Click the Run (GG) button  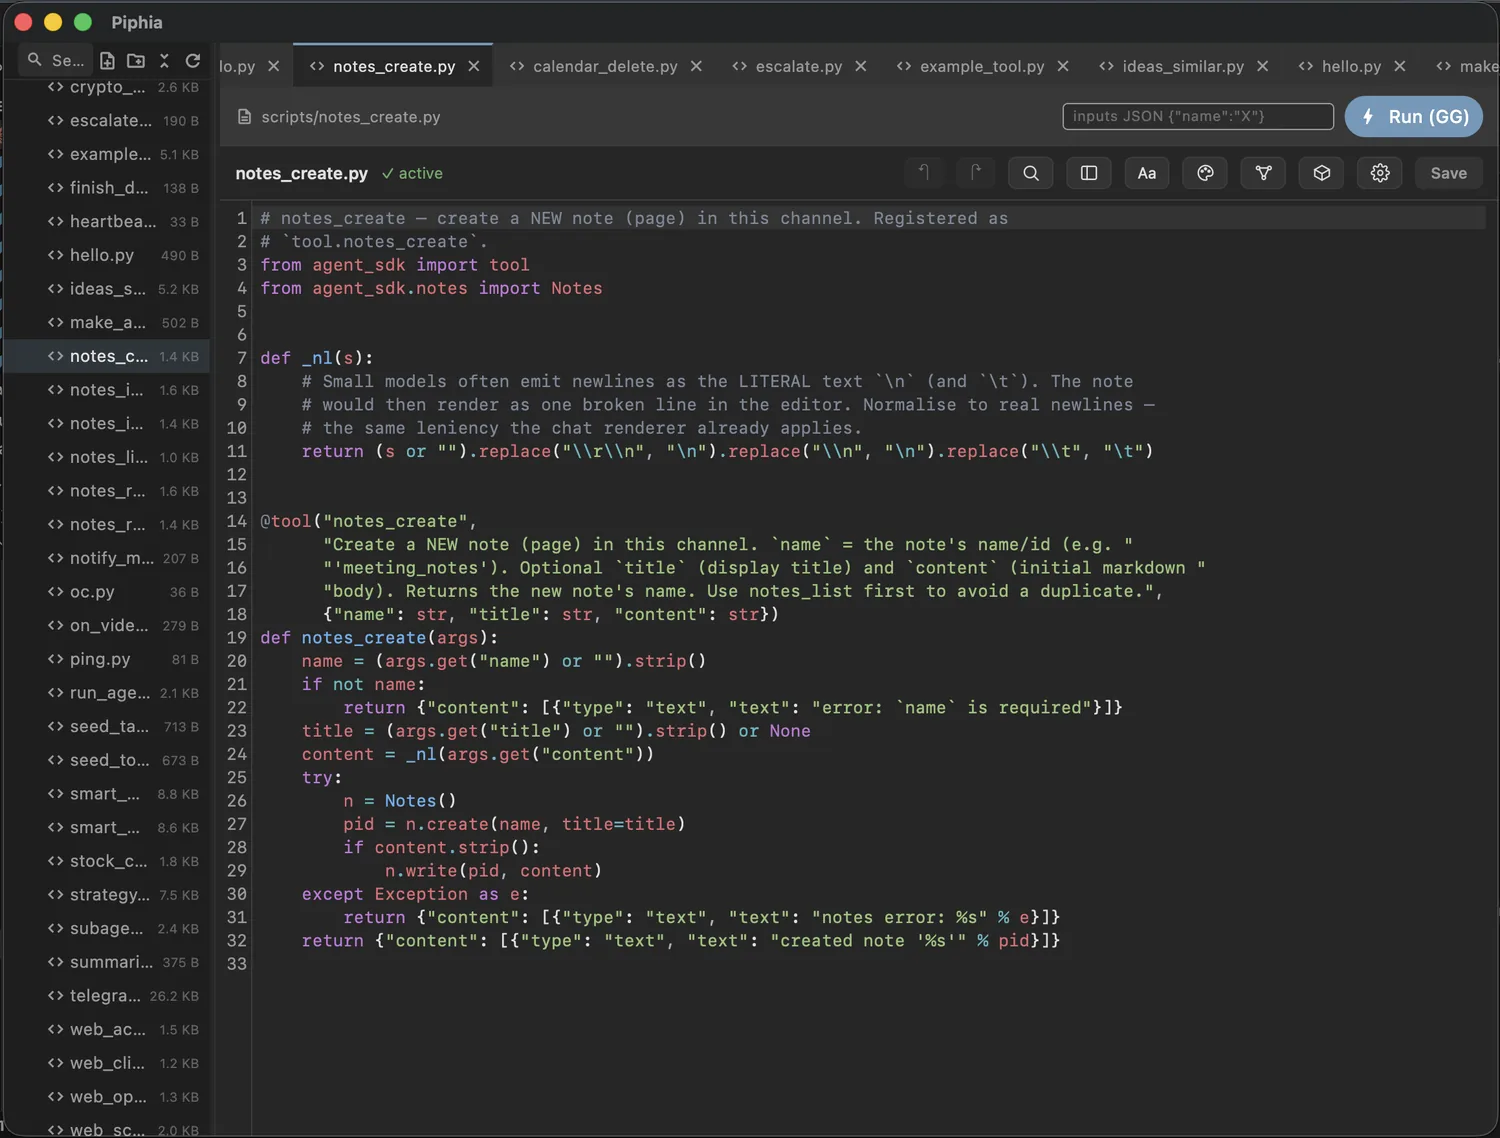point(1414,116)
